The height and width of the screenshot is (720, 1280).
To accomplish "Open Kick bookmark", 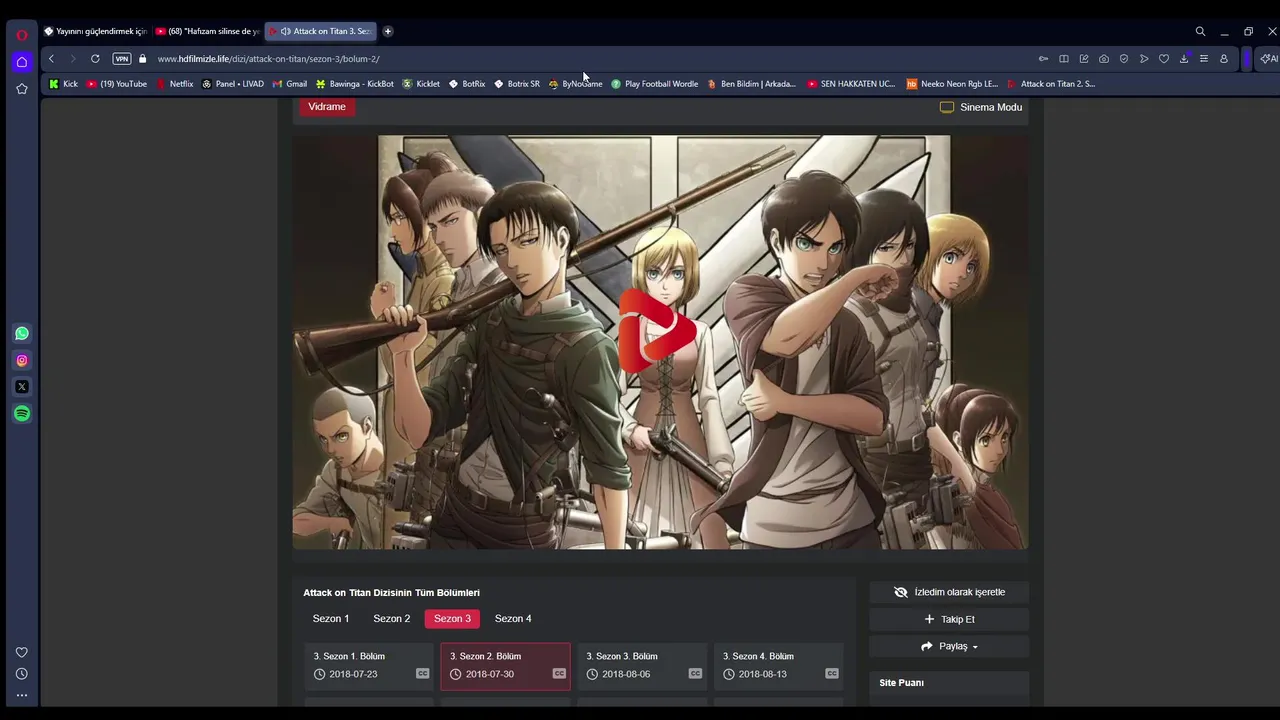I will (x=63, y=84).
